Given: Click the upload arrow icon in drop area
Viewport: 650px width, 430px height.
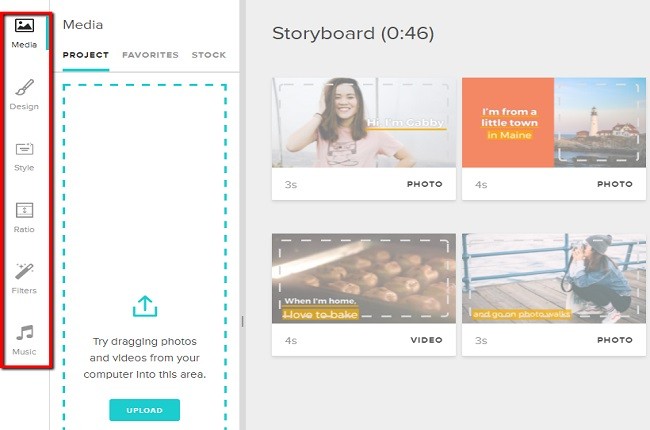Looking at the screenshot, I should [145, 306].
